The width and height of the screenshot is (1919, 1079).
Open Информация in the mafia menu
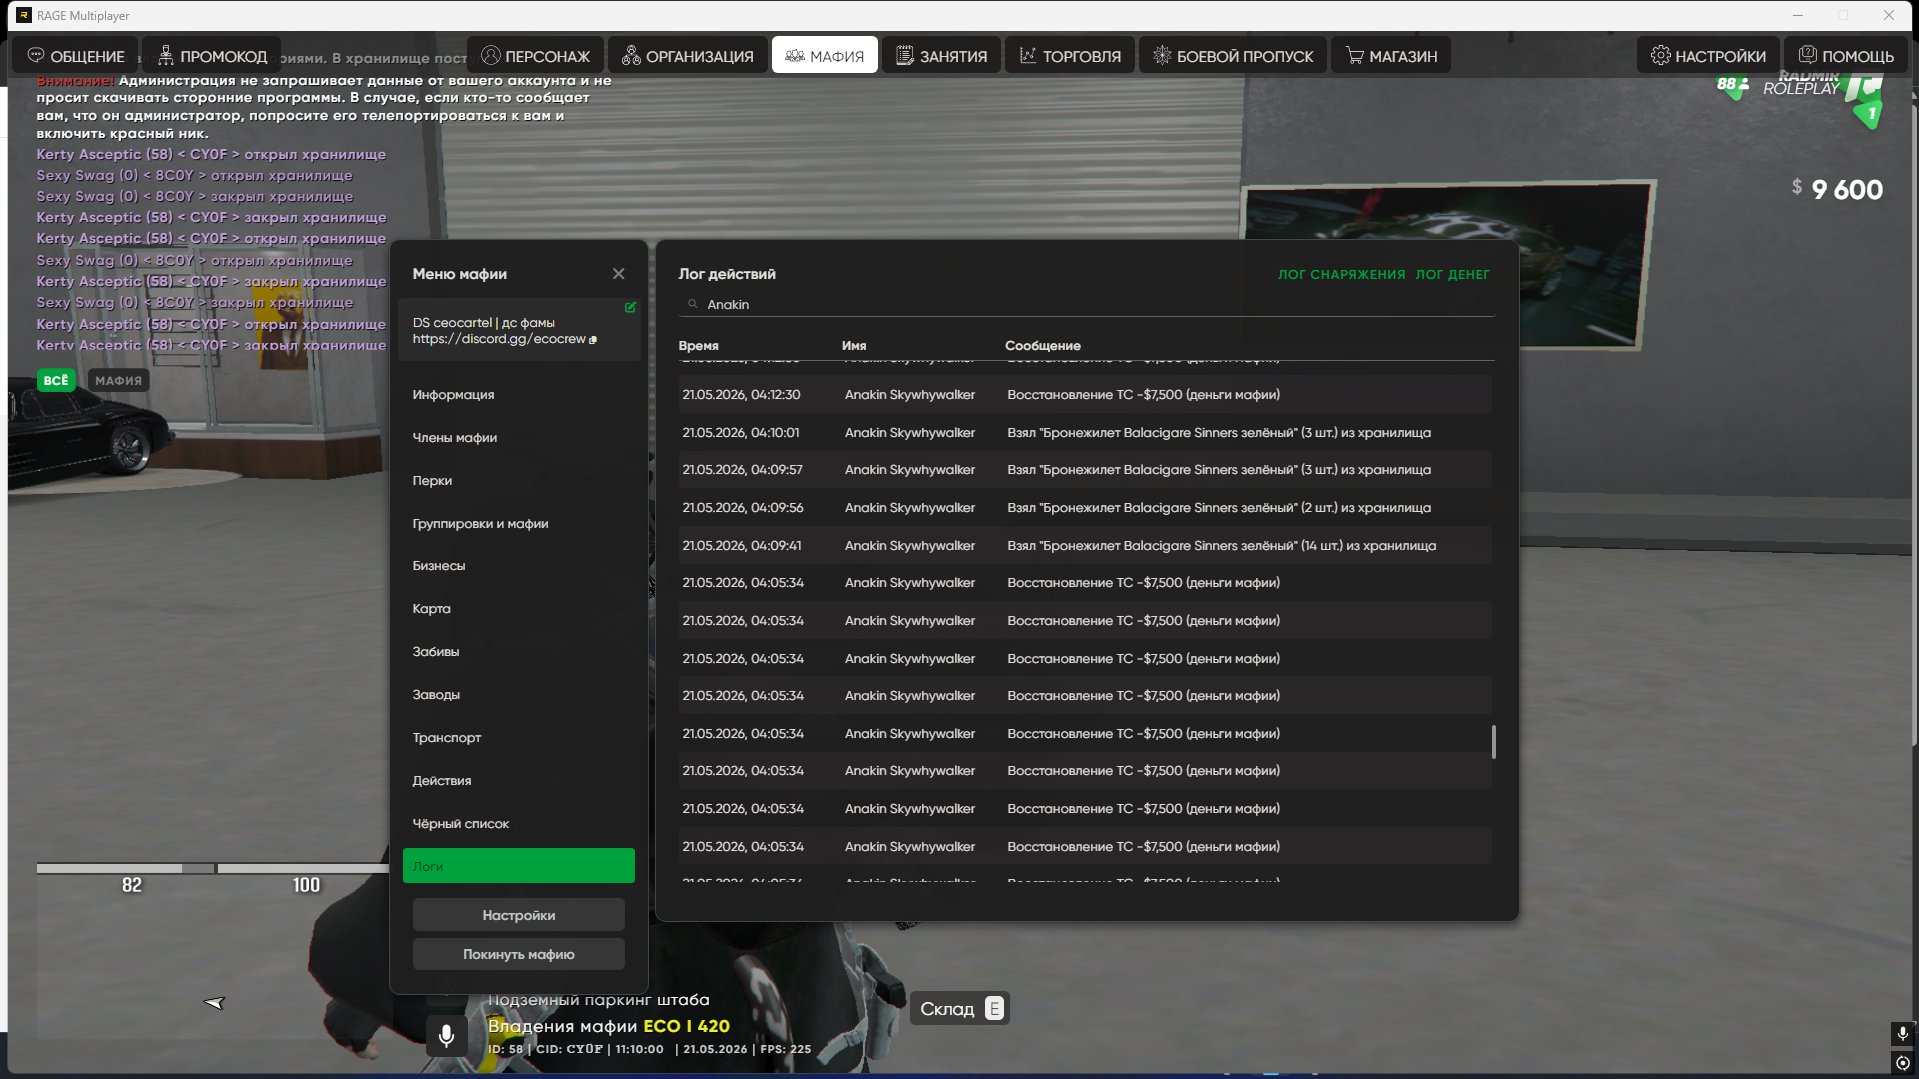[x=453, y=395]
